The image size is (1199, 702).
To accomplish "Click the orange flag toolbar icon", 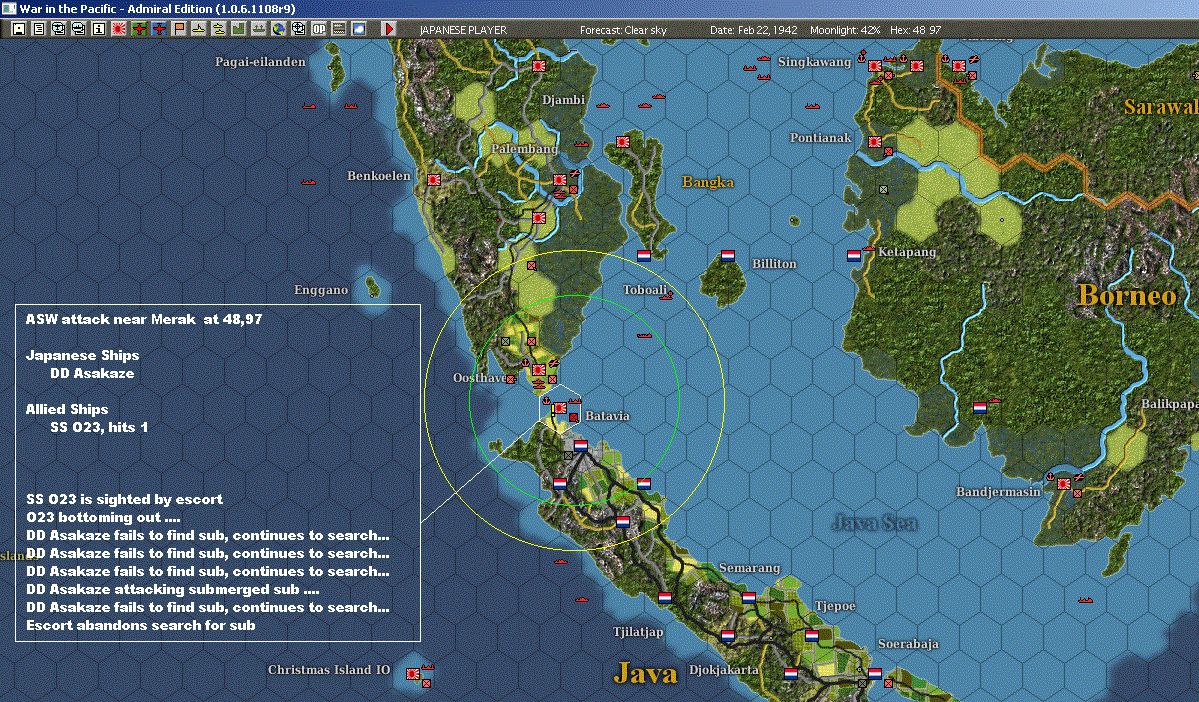I will pos(179,29).
